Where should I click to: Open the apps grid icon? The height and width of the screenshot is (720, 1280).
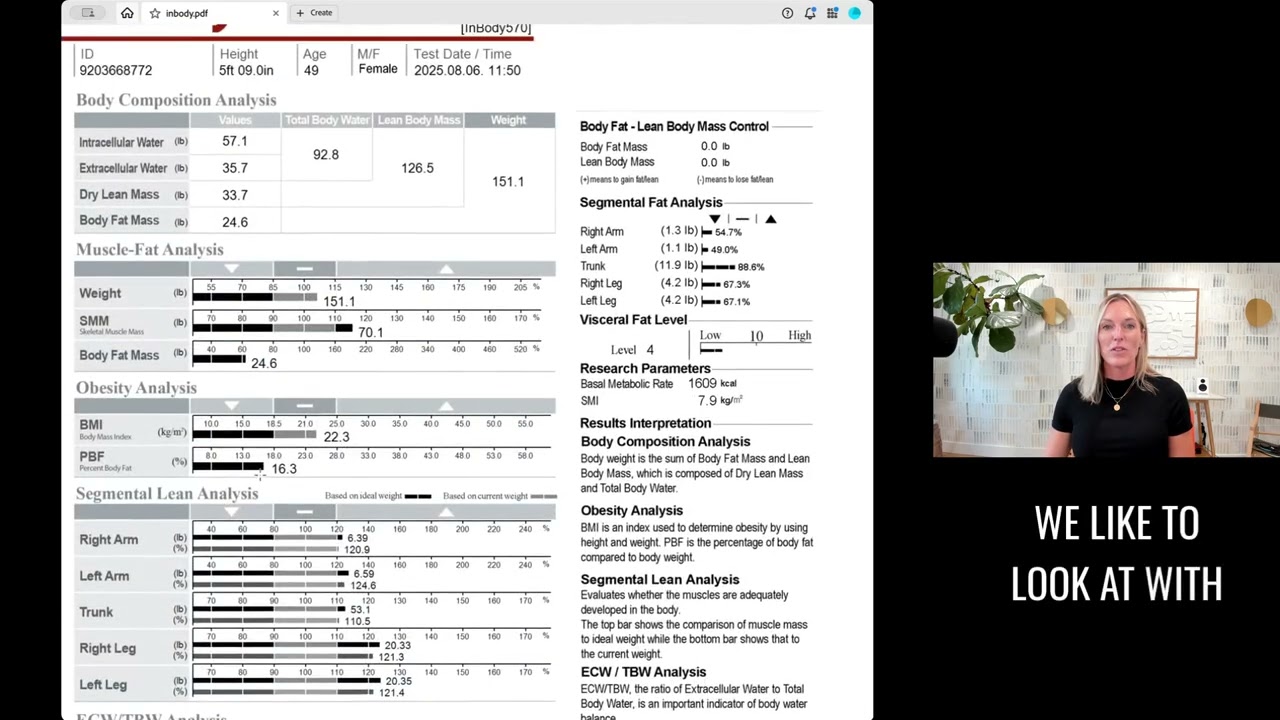(832, 13)
